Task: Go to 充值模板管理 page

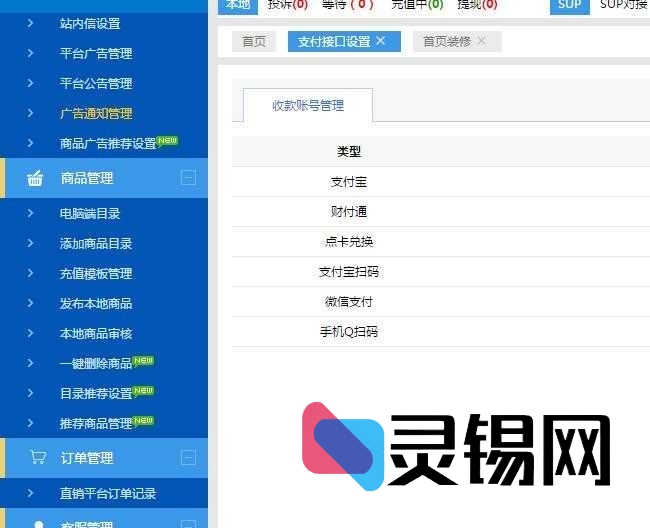Action: 95,273
